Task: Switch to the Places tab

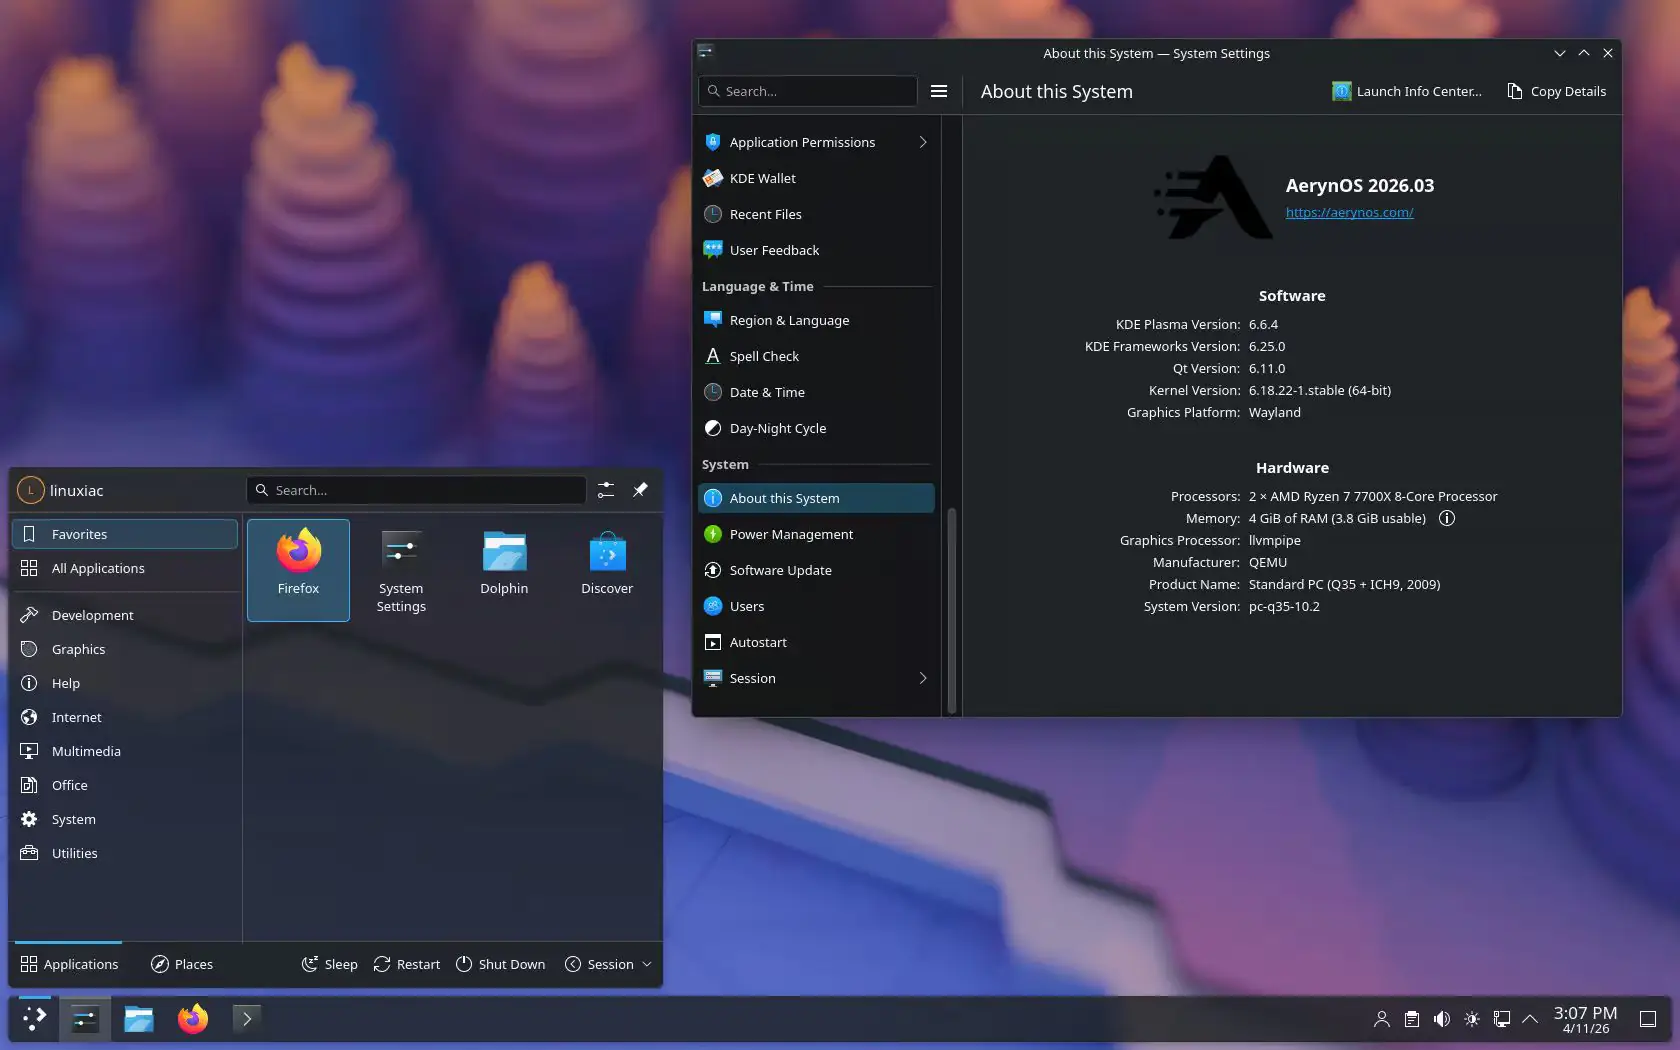Action: tap(182, 964)
